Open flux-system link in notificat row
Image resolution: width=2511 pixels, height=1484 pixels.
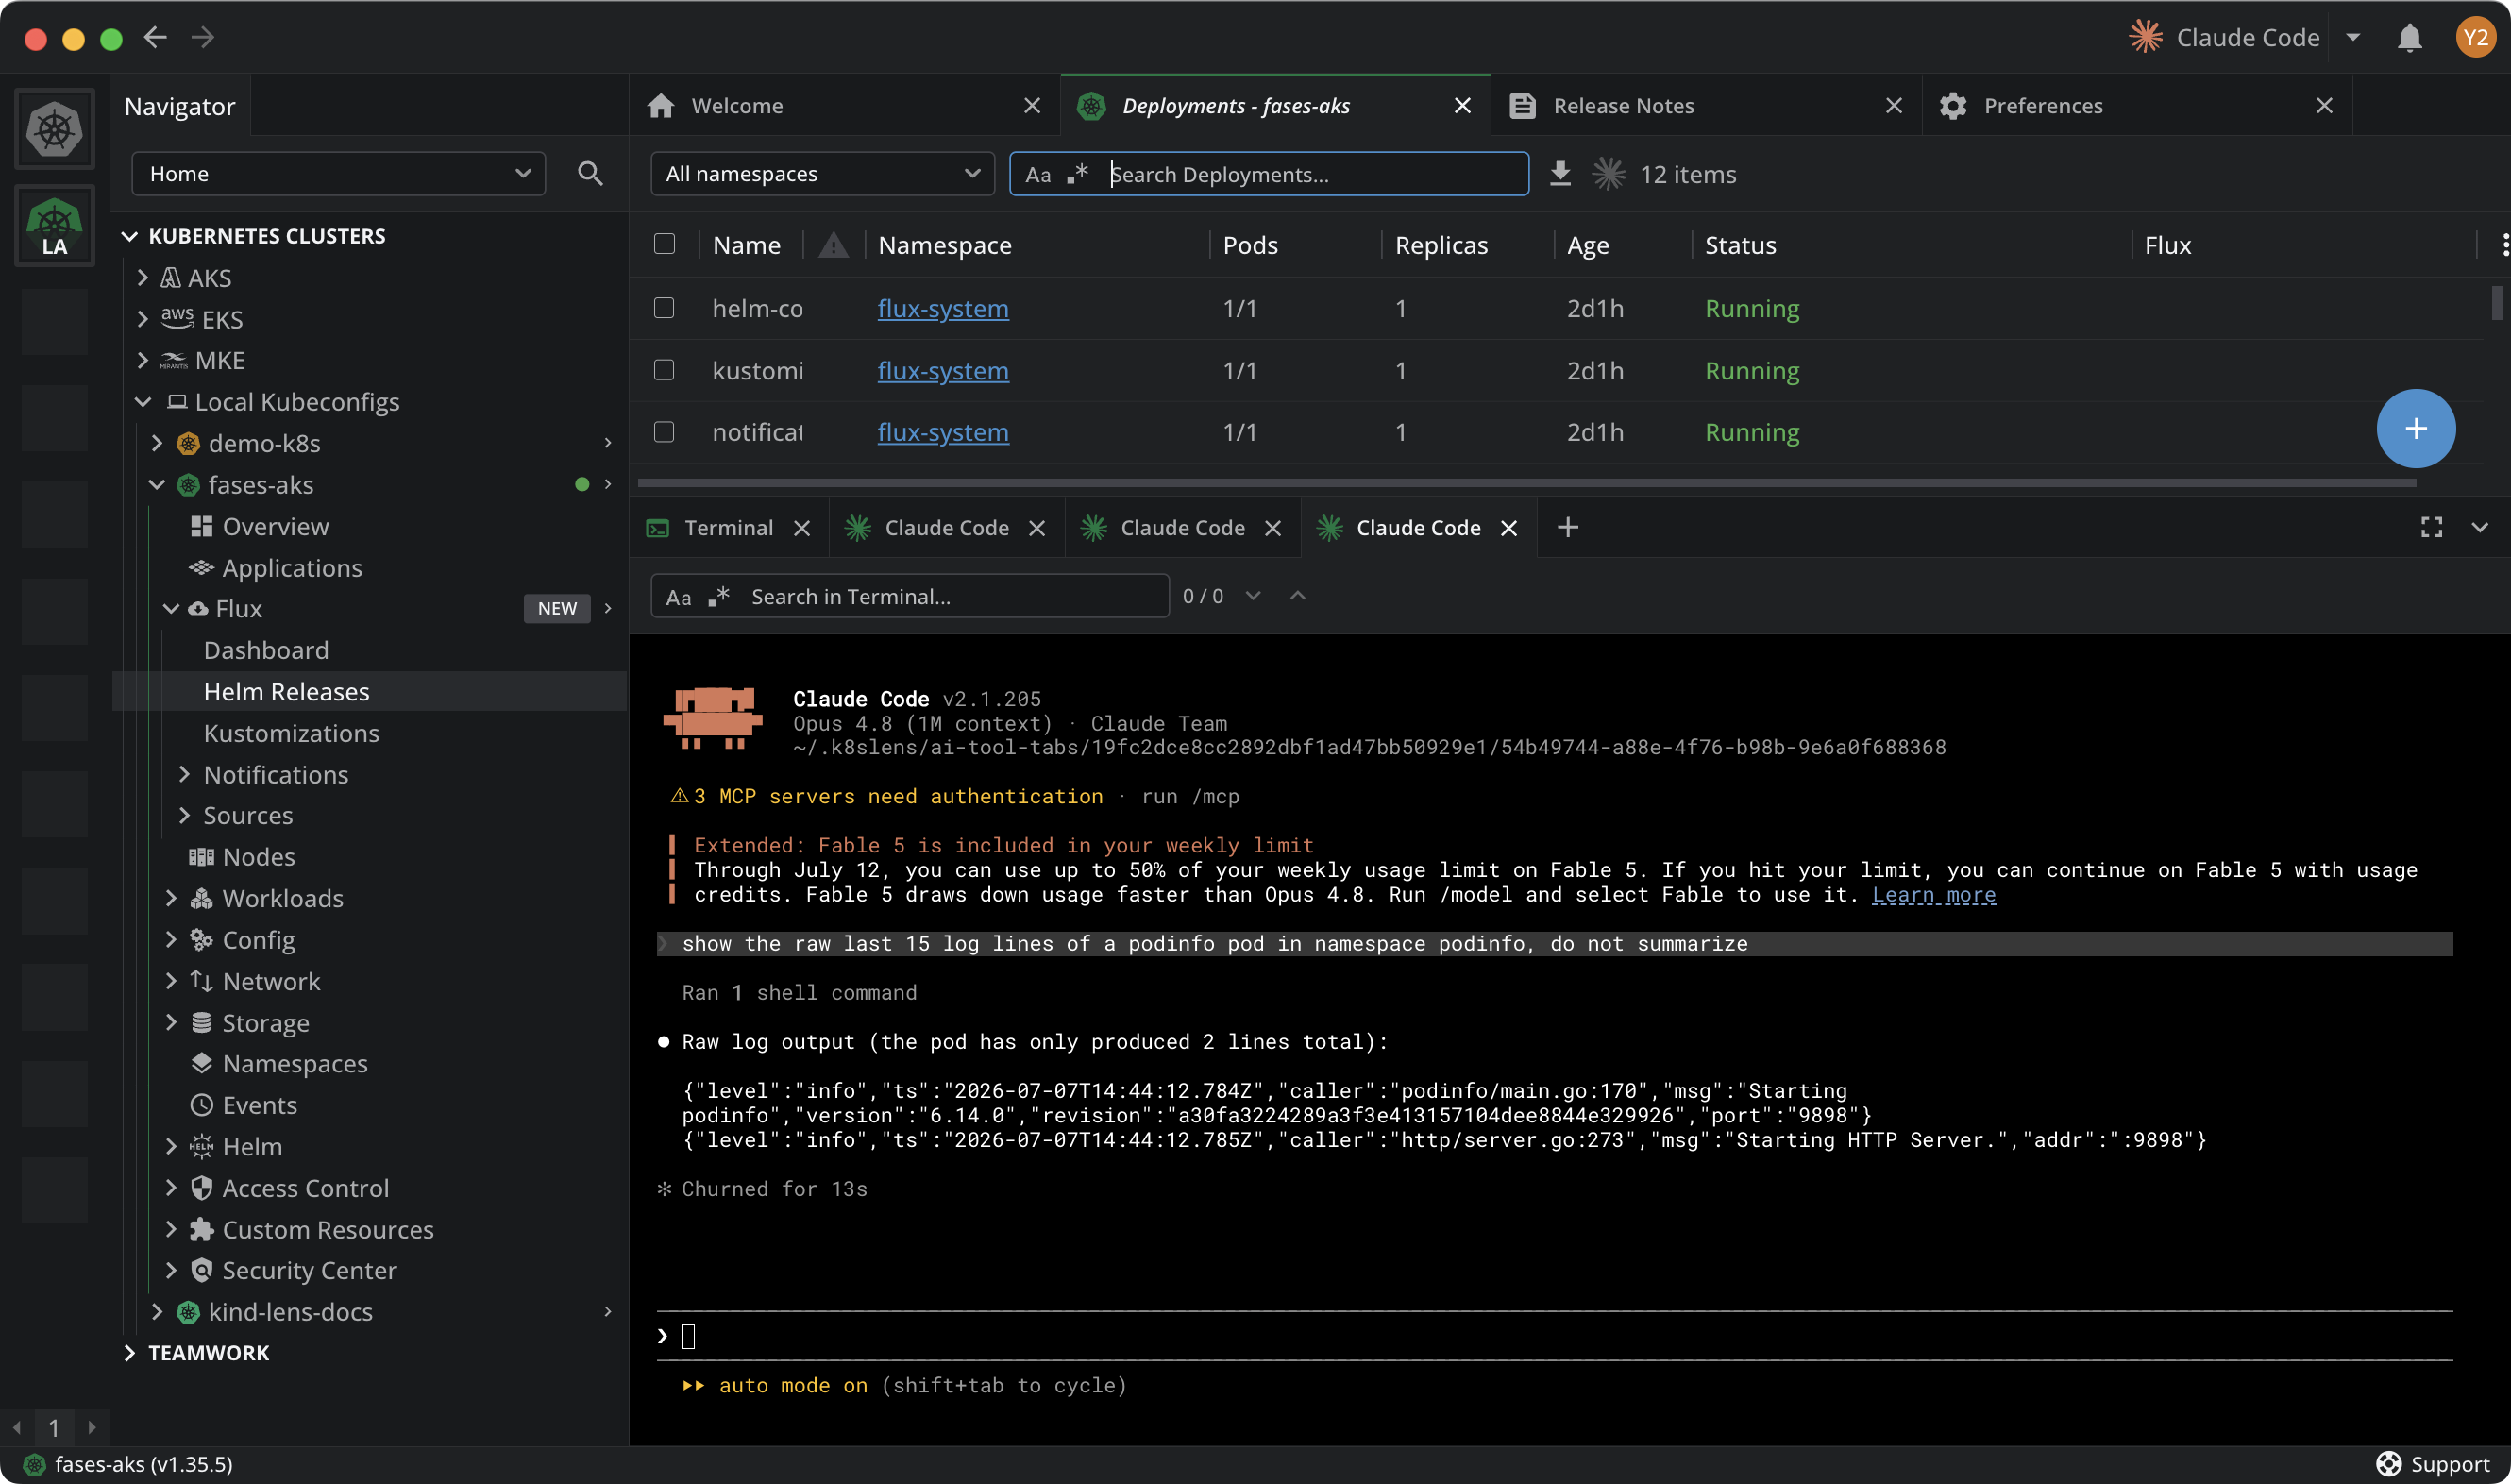point(943,433)
